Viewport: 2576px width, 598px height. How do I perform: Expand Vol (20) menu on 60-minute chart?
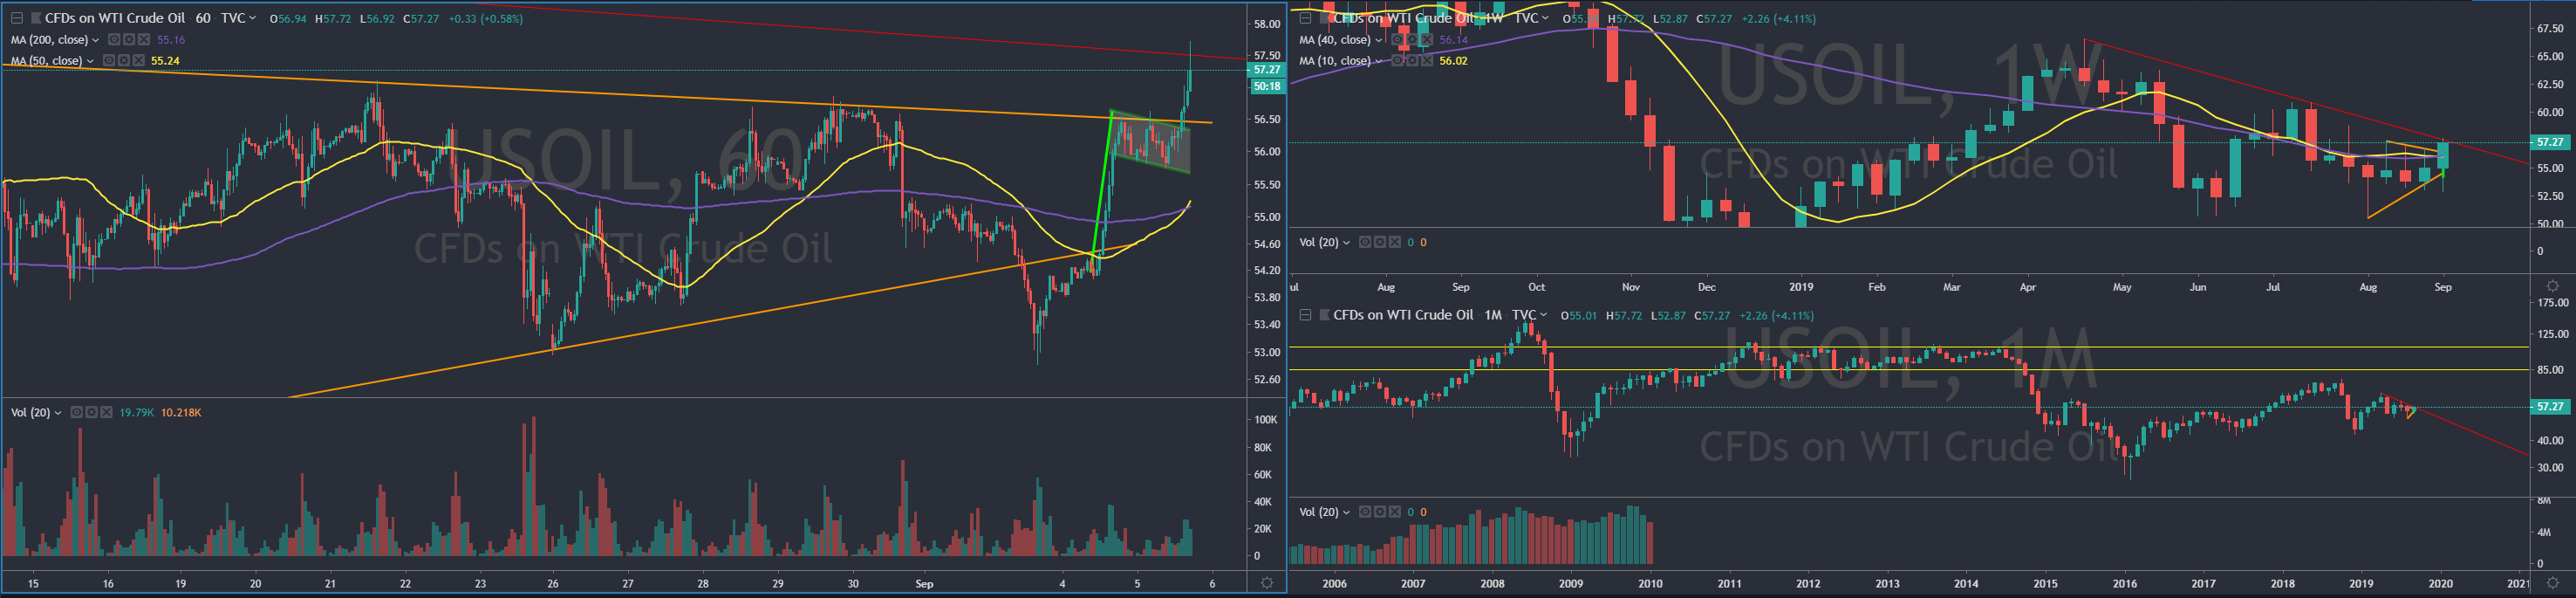(x=58, y=413)
